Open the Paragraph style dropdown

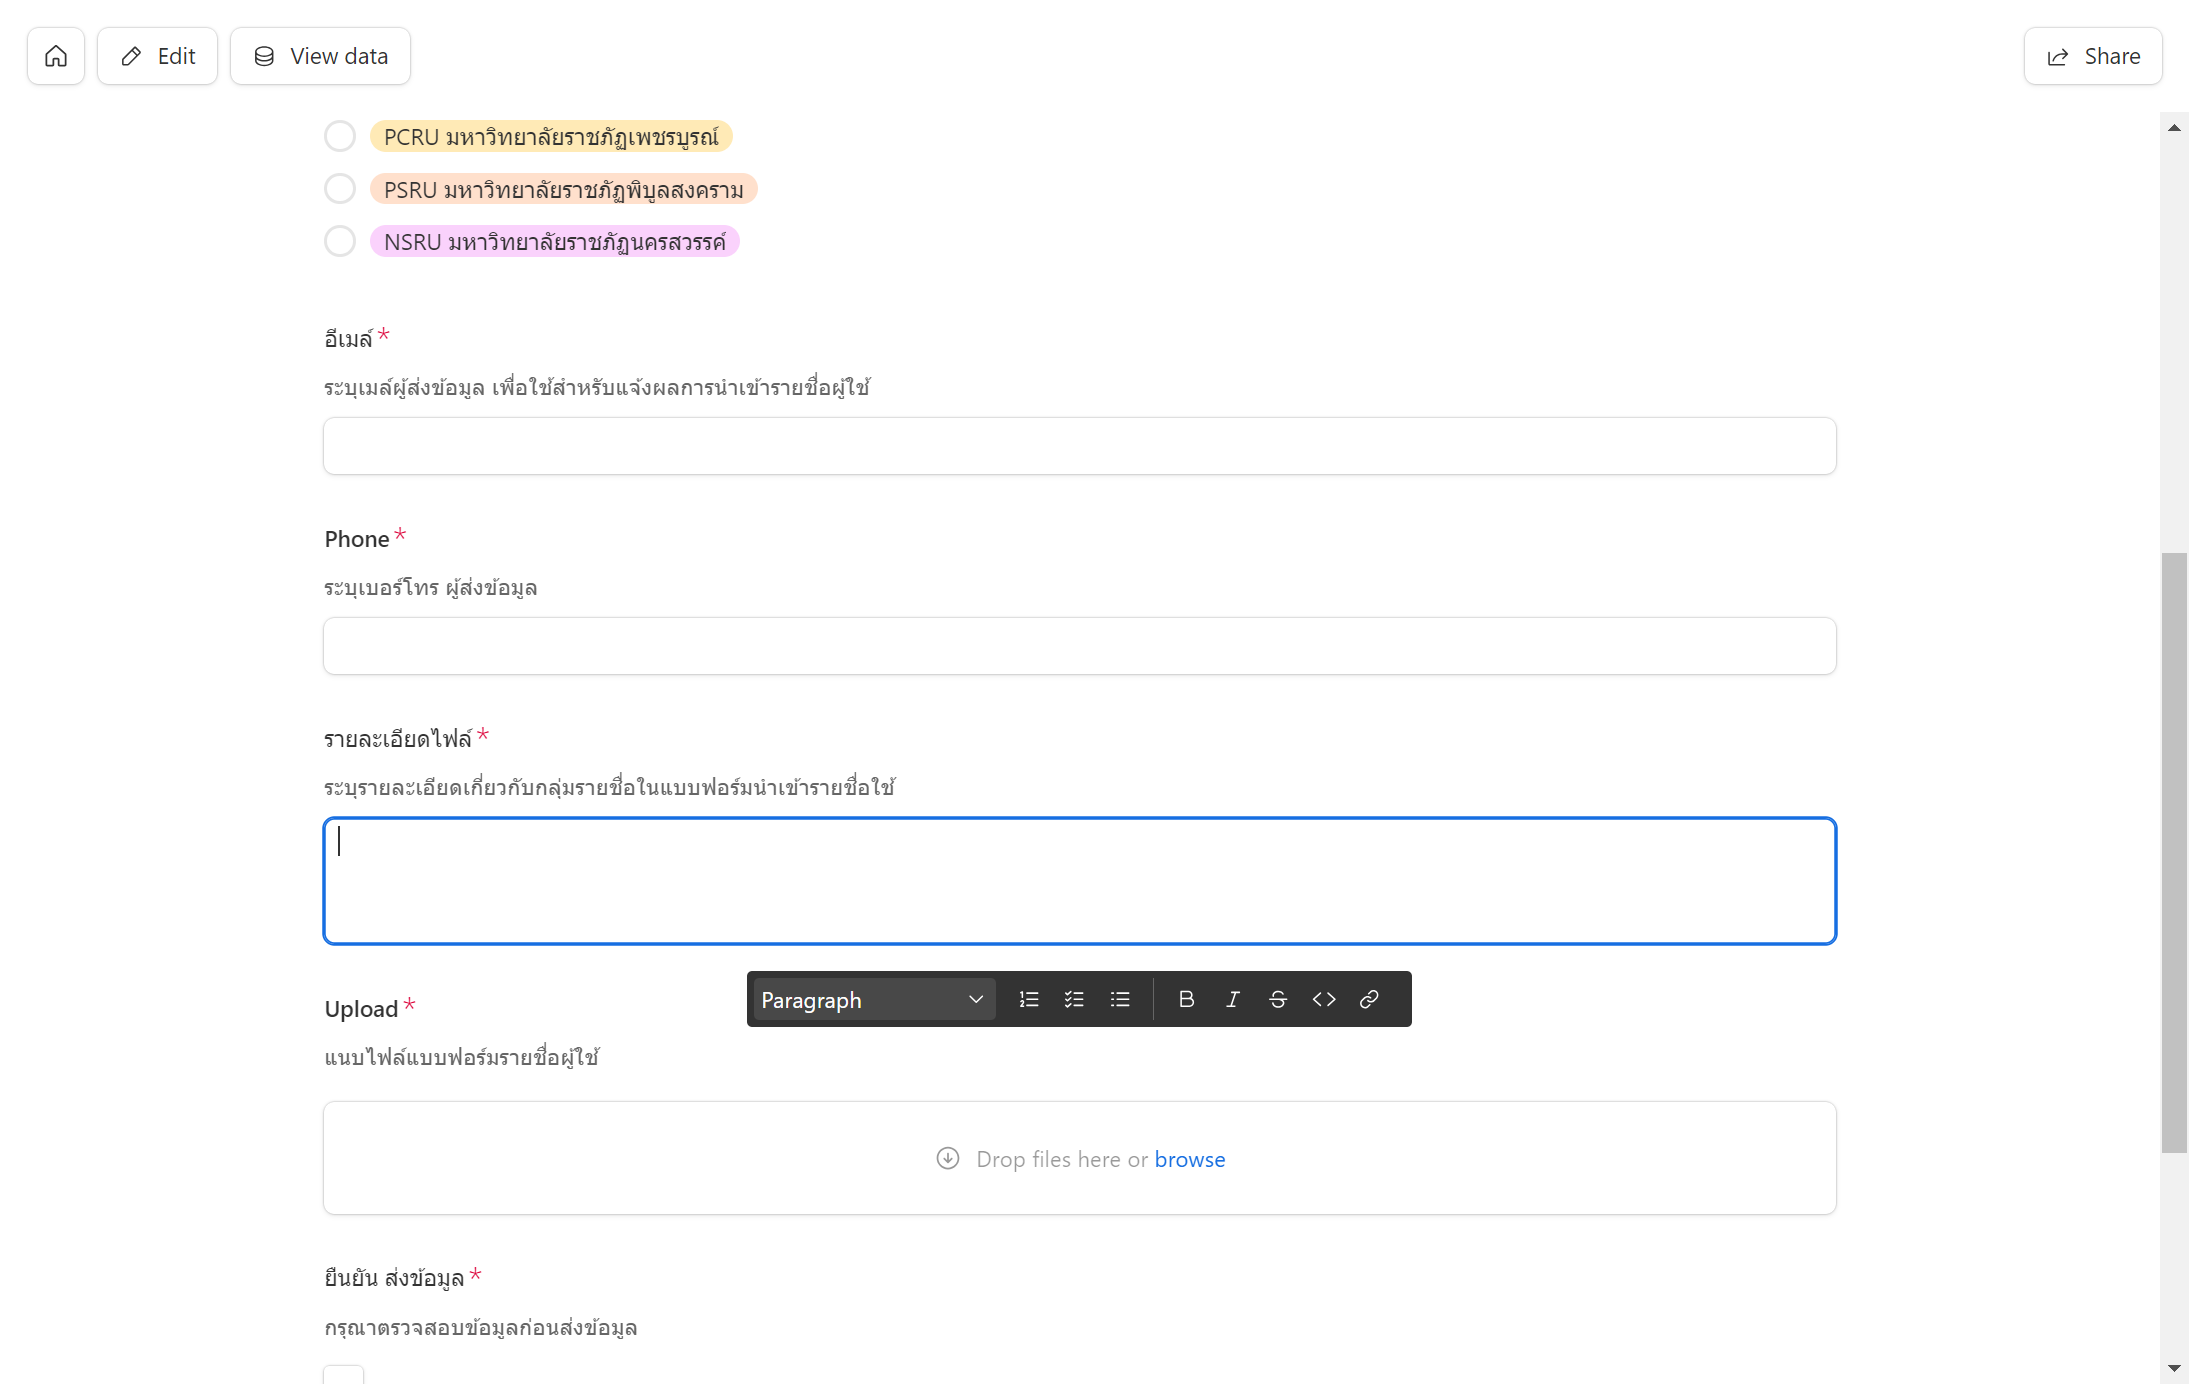coord(874,999)
